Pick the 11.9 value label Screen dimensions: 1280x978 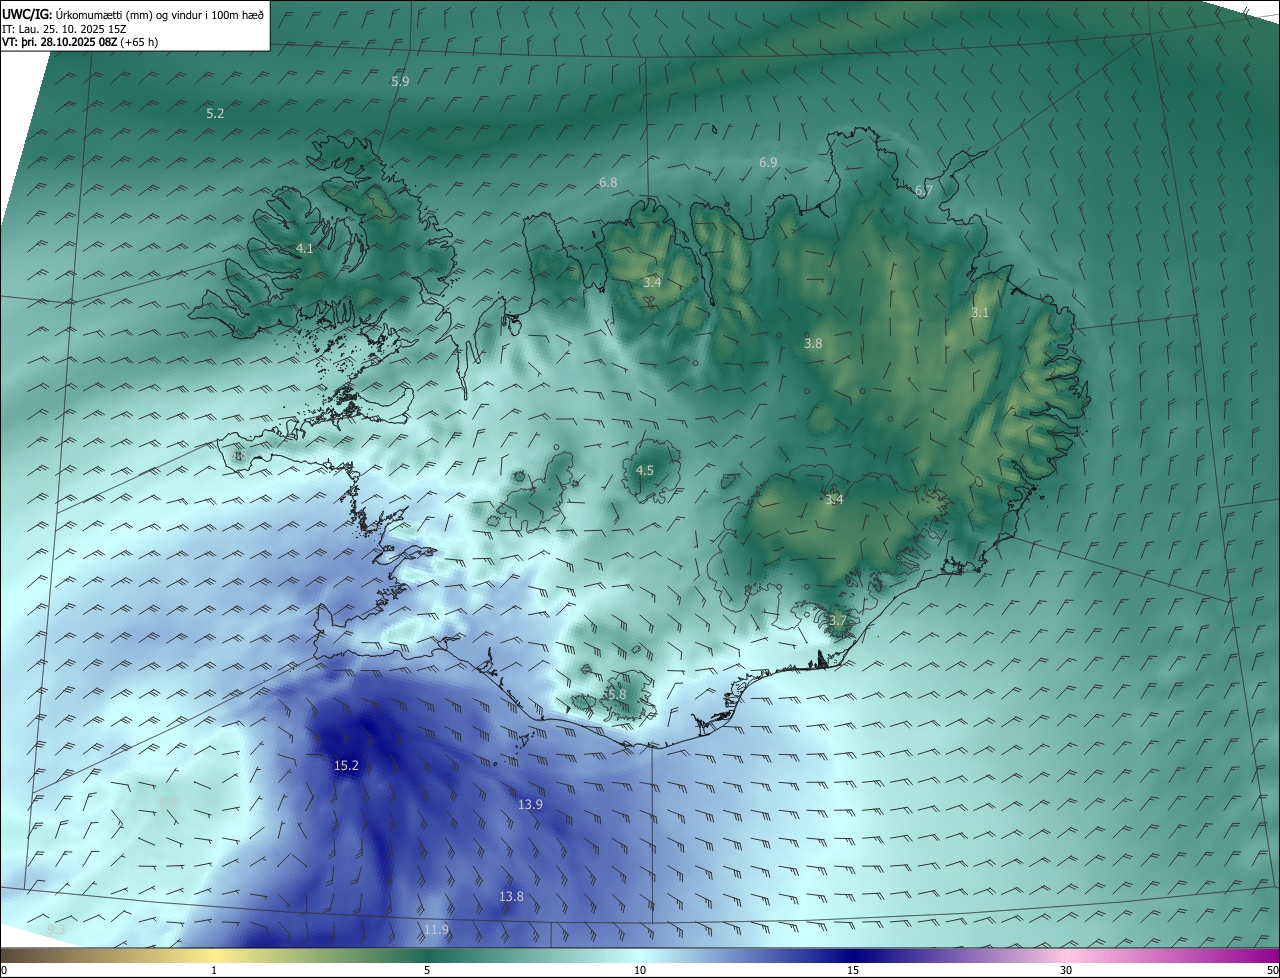436,930
